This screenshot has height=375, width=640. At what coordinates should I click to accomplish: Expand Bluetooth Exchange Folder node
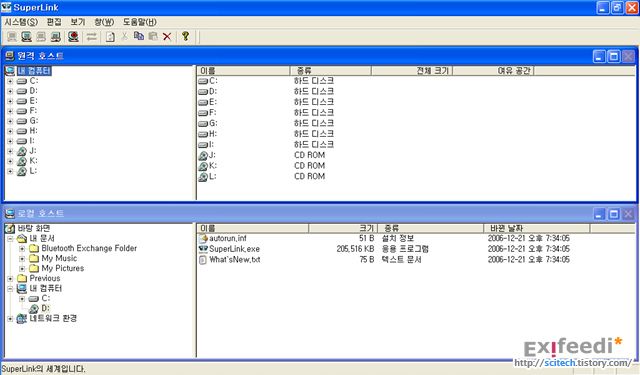[x=22, y=249]
